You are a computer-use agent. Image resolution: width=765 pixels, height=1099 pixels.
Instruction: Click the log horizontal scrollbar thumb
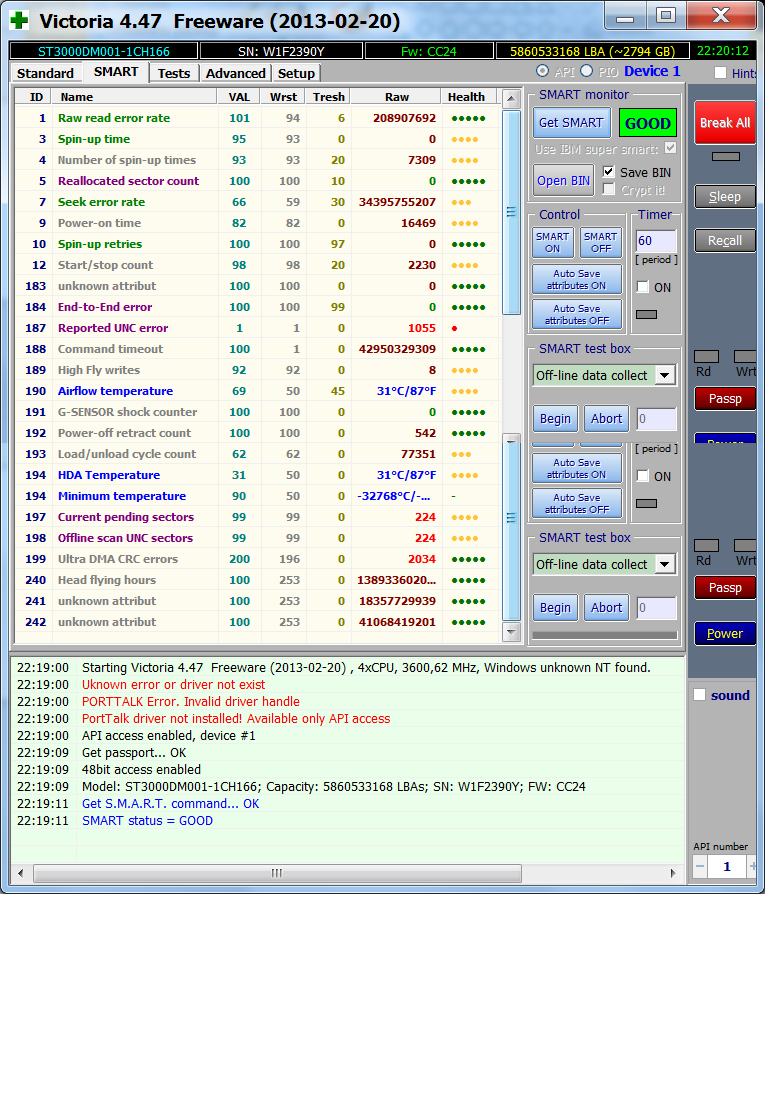tap(277, 873)
